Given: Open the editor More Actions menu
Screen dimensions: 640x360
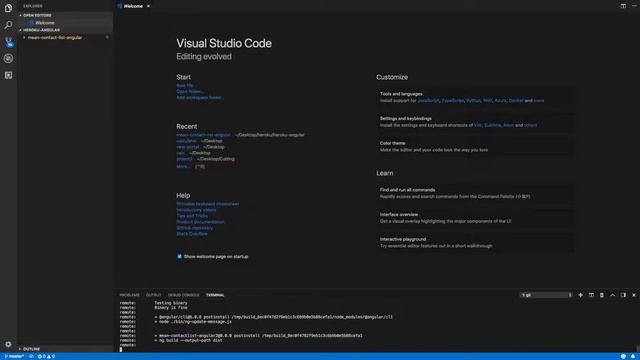Looking at the screenshot, I should click(x=634, y=6).
